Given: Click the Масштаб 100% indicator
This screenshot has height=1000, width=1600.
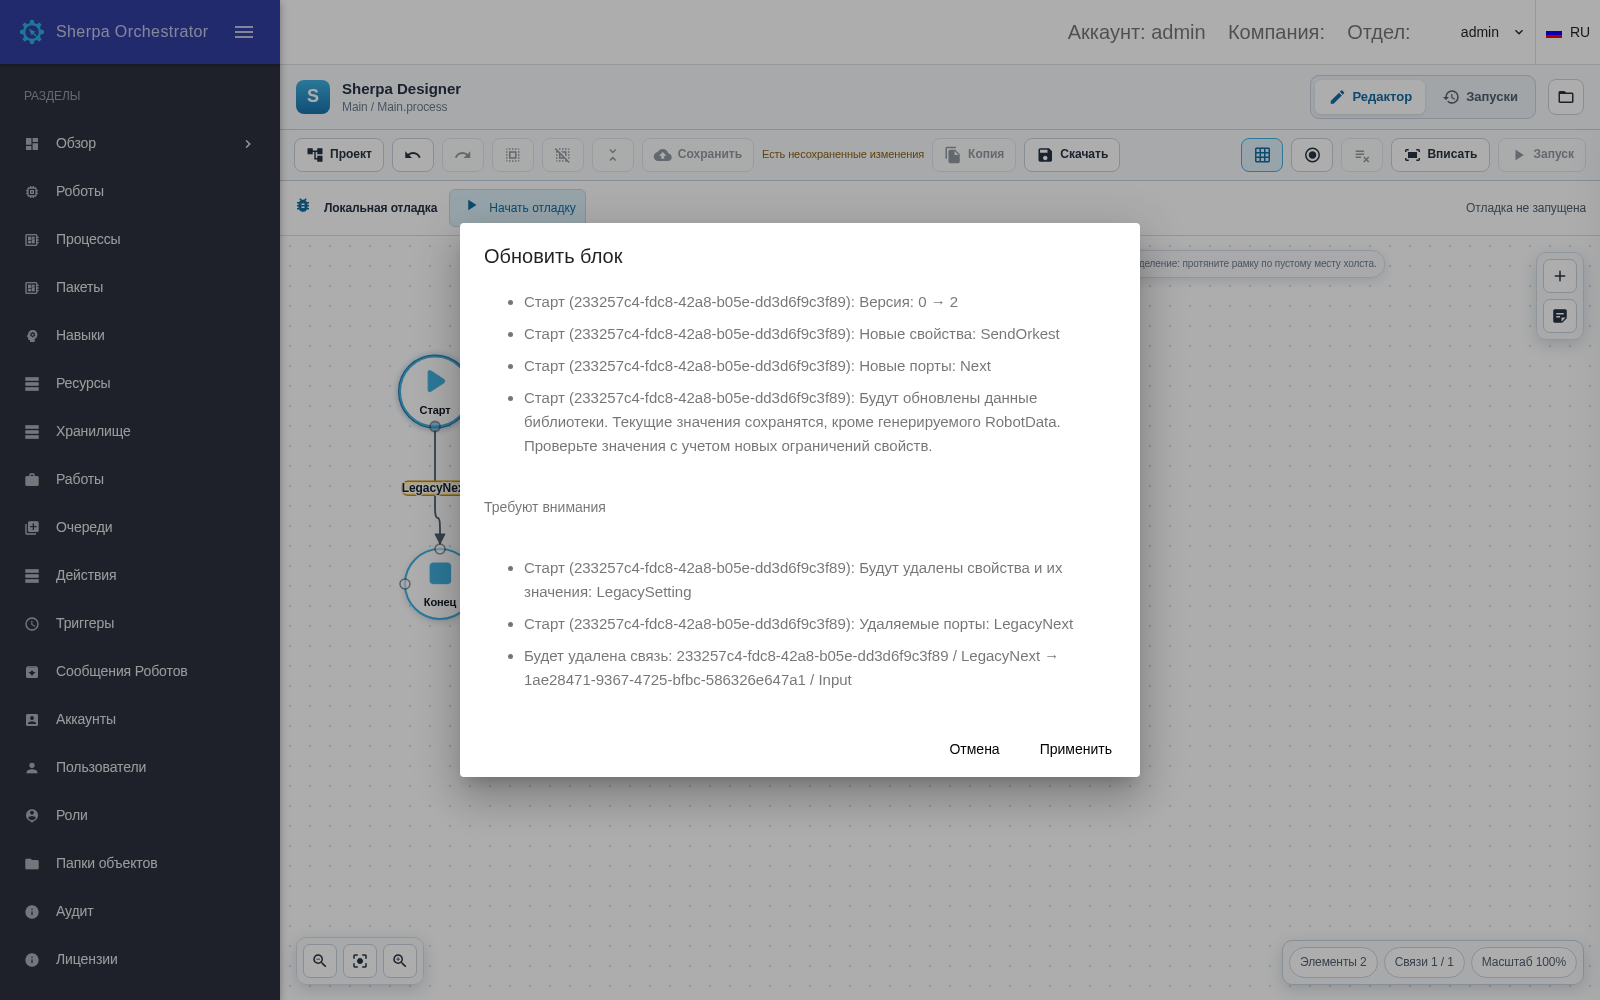Looking at the screenshot, I should (x=1524, y=962).
